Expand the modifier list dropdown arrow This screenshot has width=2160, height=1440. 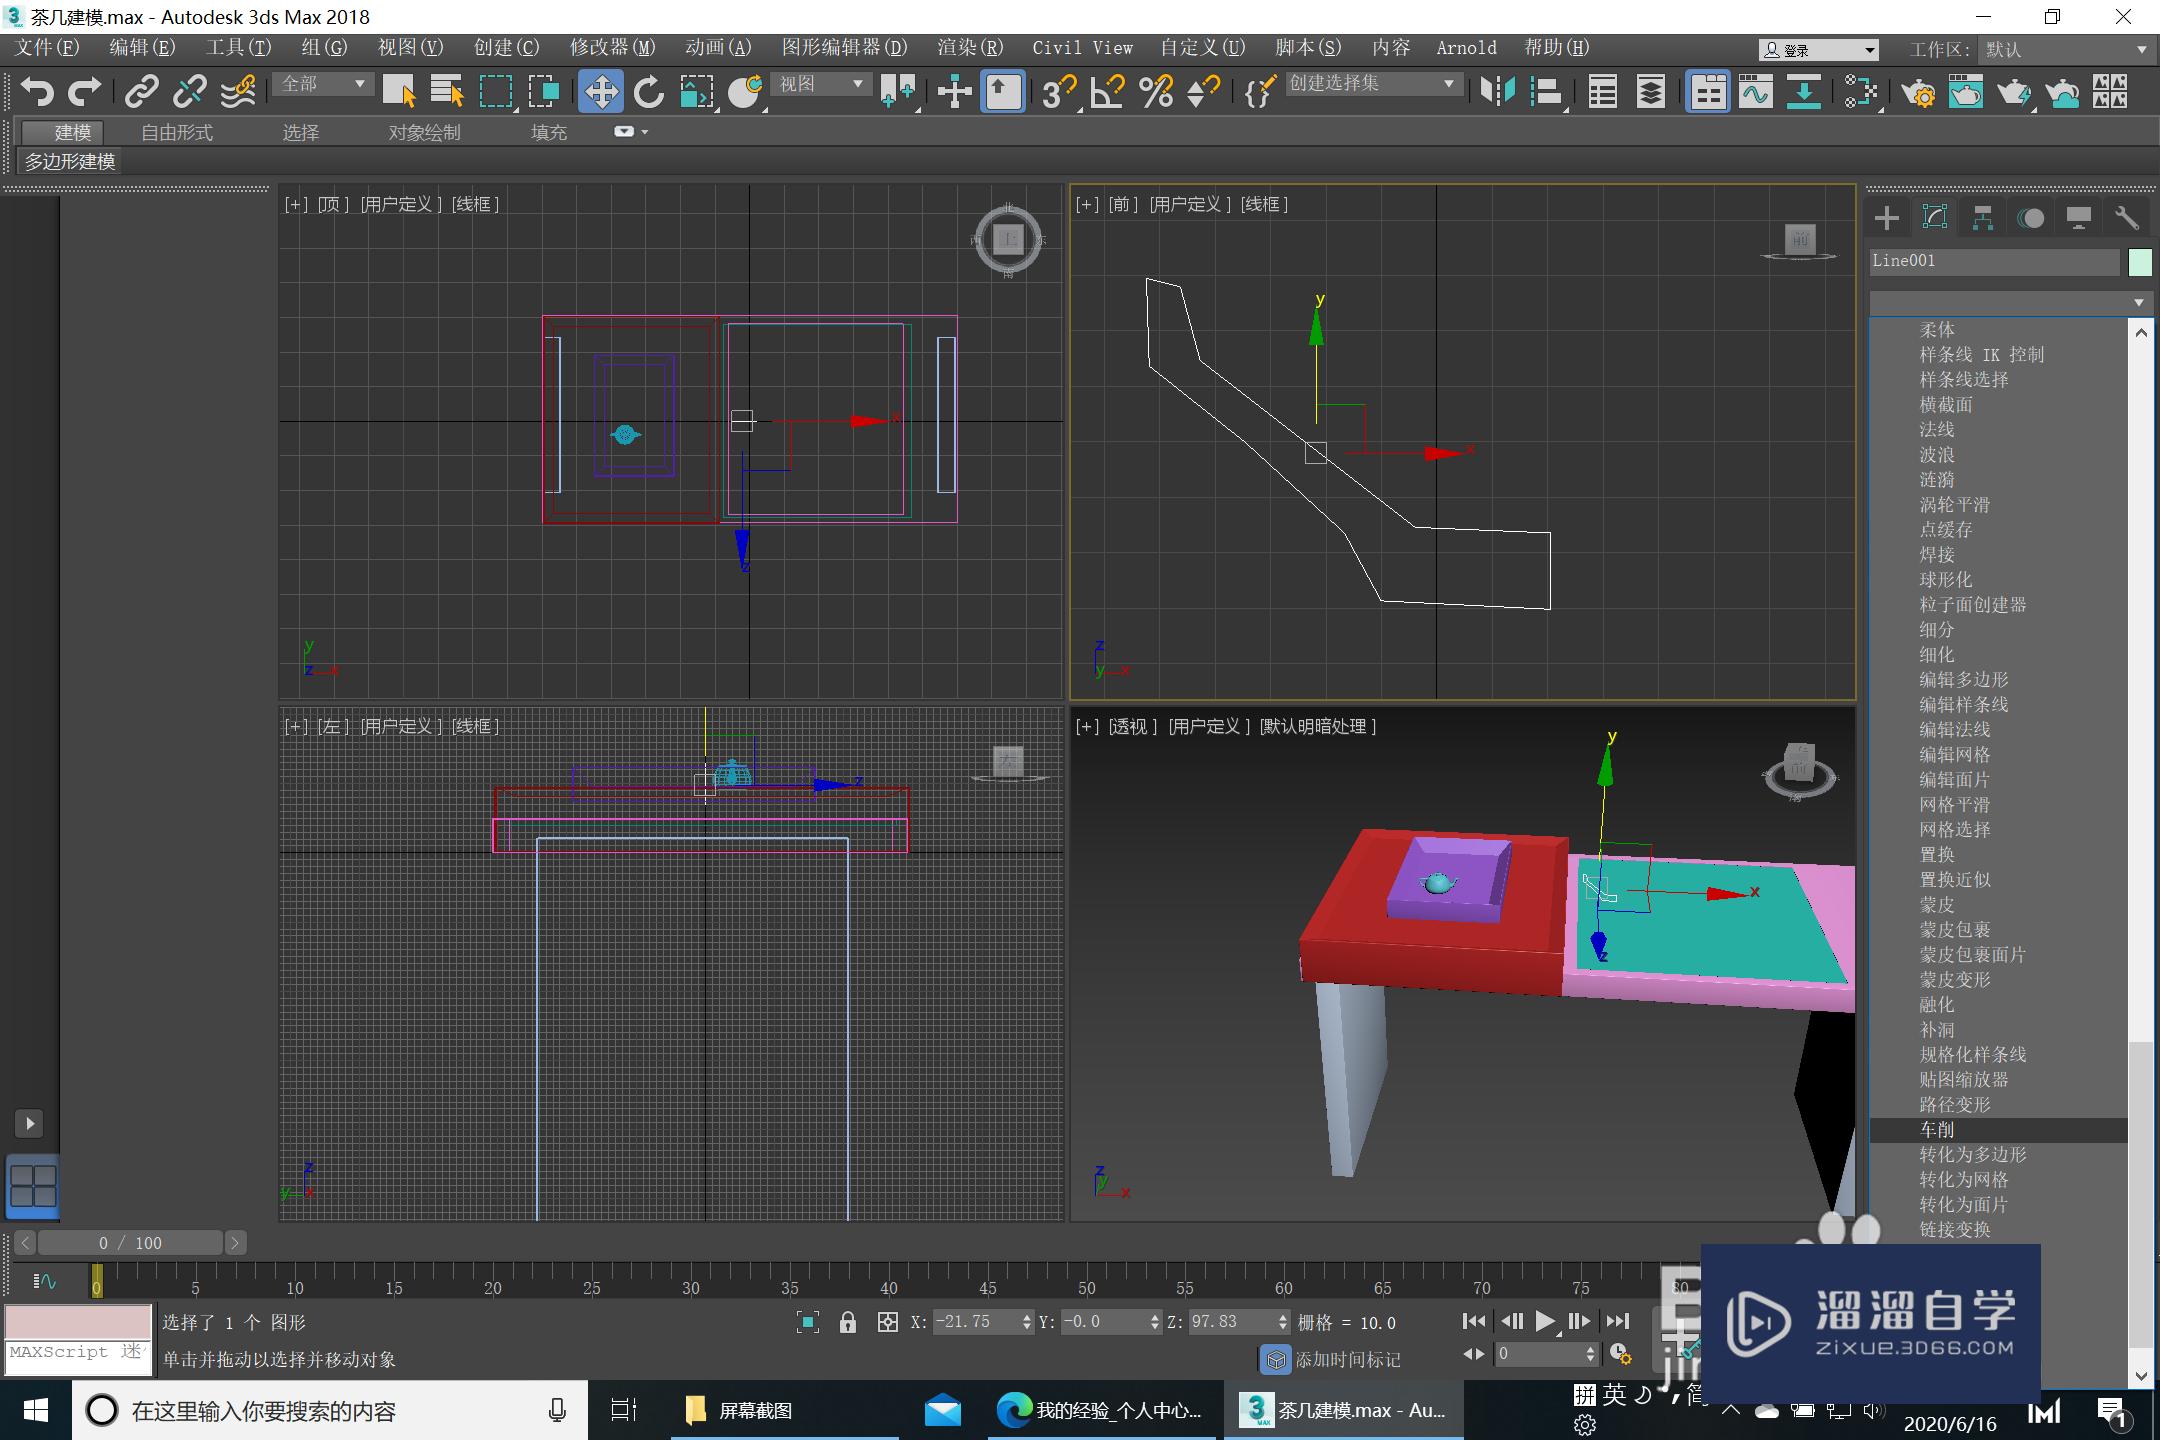pos(2138,302)
